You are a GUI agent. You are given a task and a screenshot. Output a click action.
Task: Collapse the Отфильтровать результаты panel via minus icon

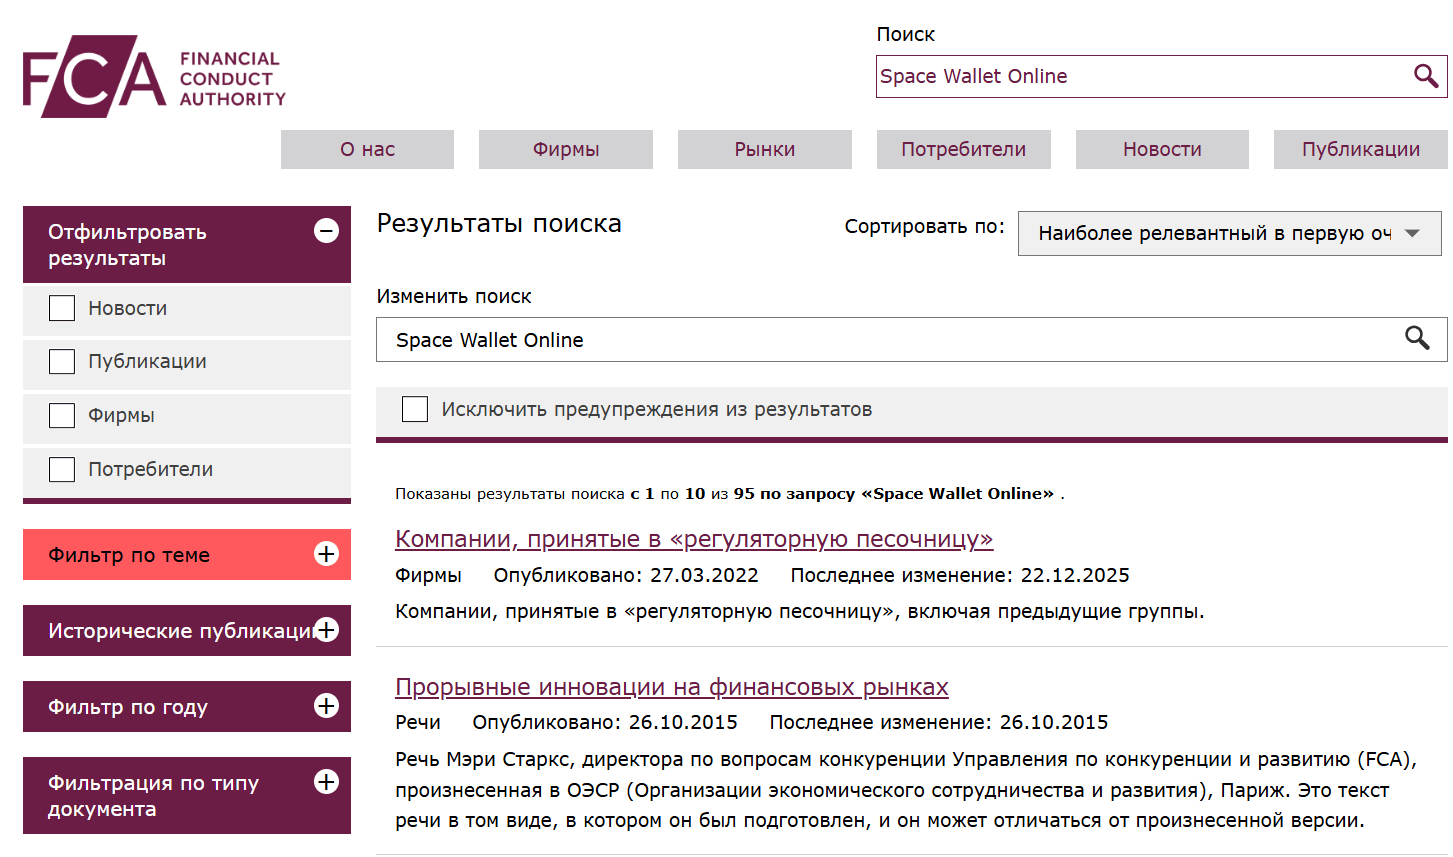[x=326, y=230]
